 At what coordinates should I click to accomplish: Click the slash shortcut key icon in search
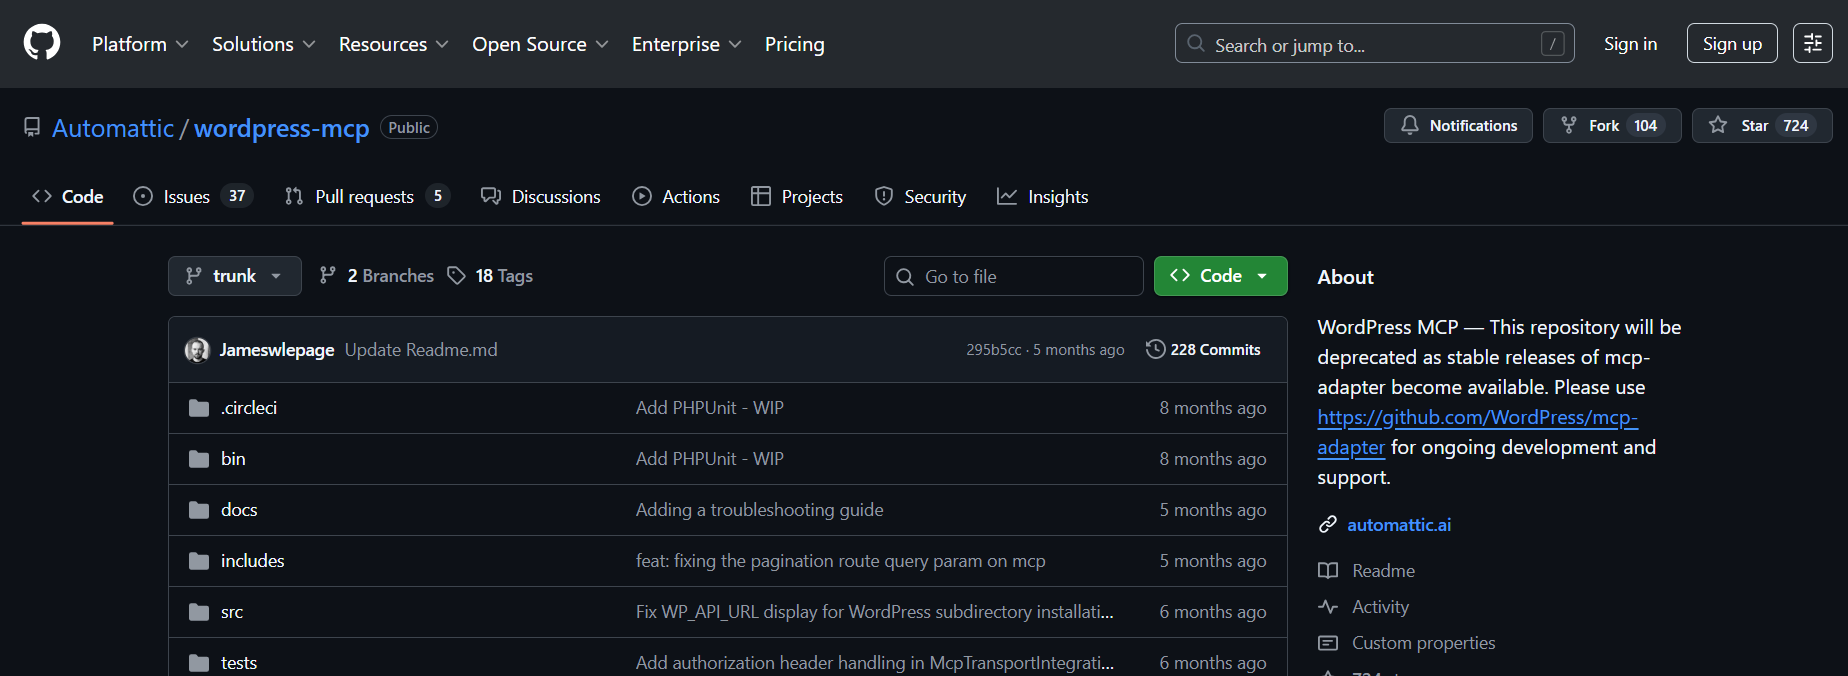click(1552, 44)
